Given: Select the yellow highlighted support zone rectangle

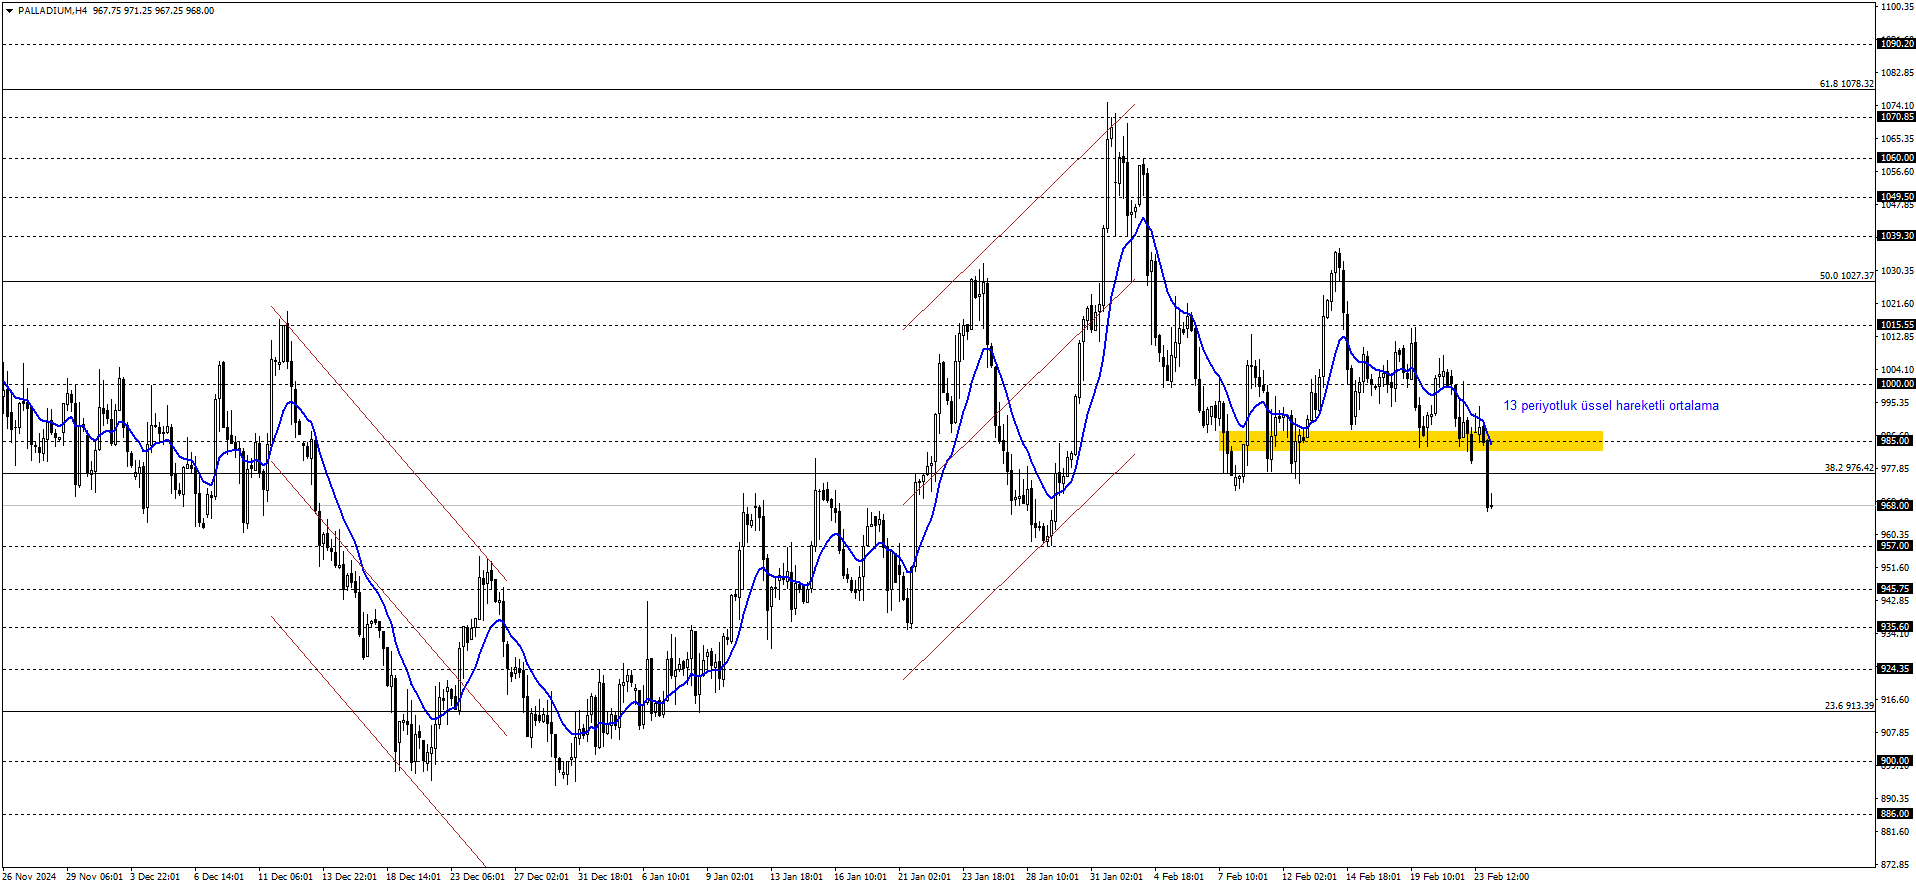Looking at the screenshot, I should [1411, 441].
